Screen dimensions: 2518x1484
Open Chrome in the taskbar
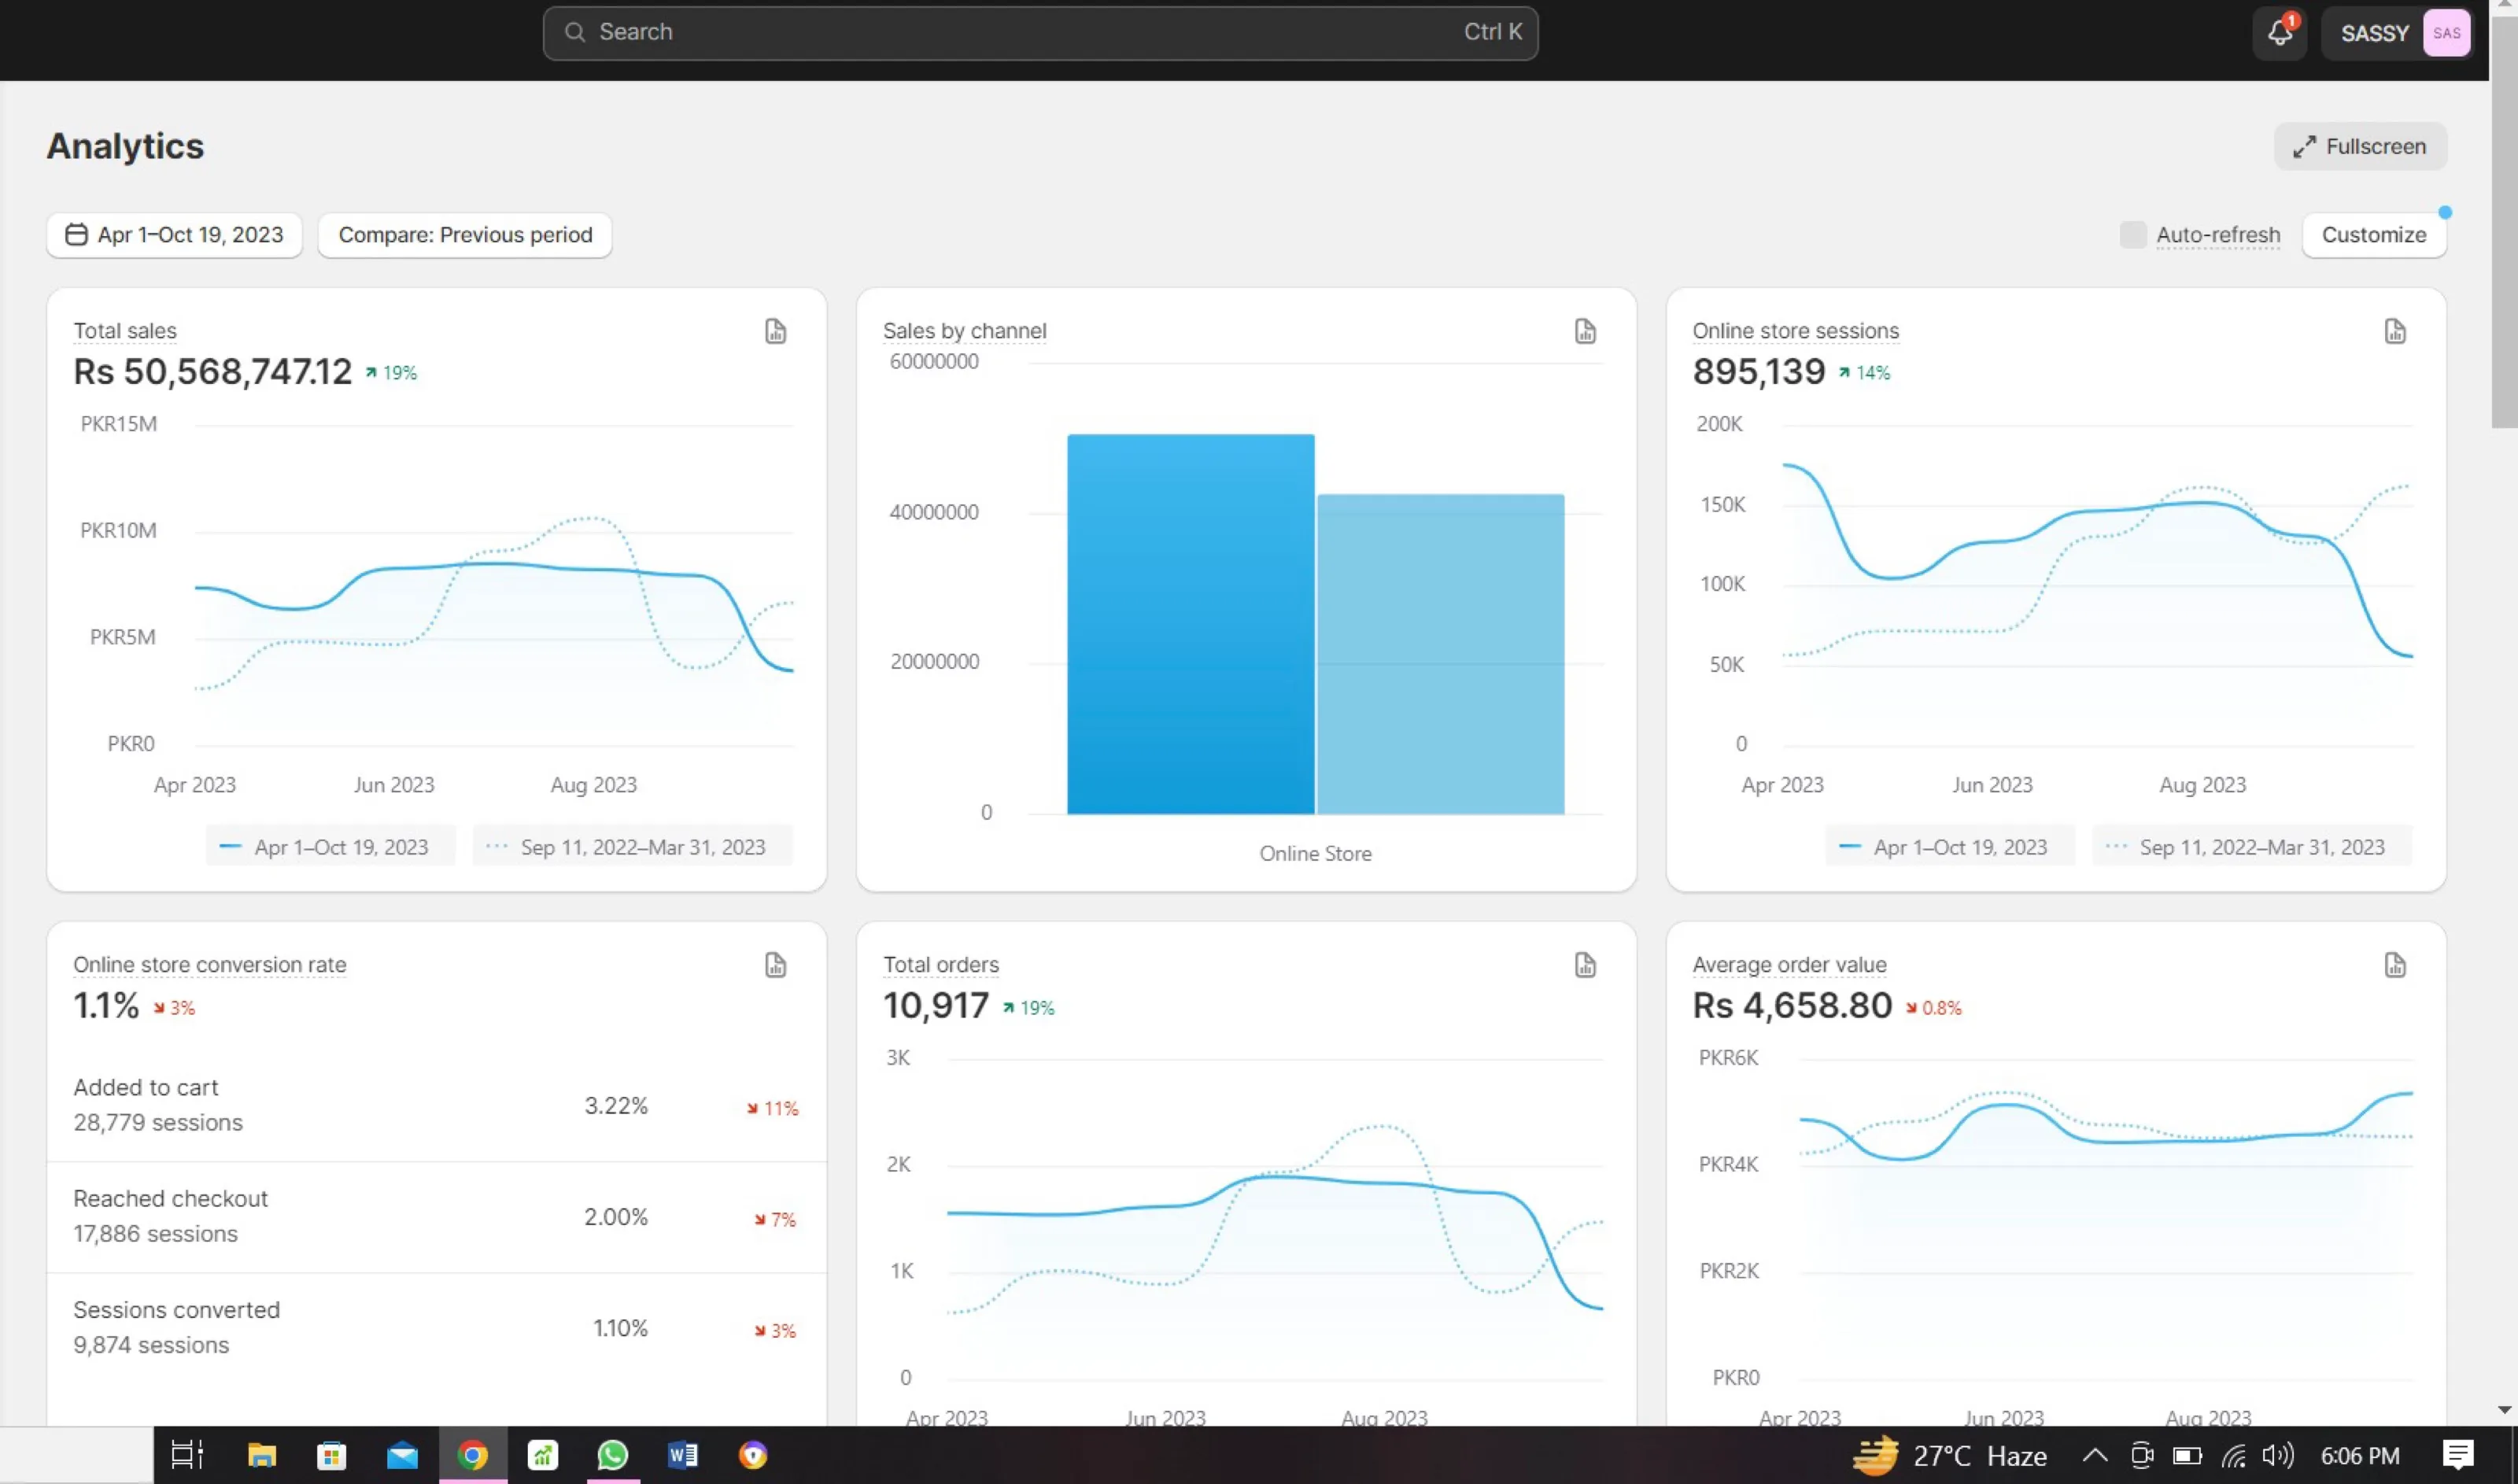[473, 1455]
